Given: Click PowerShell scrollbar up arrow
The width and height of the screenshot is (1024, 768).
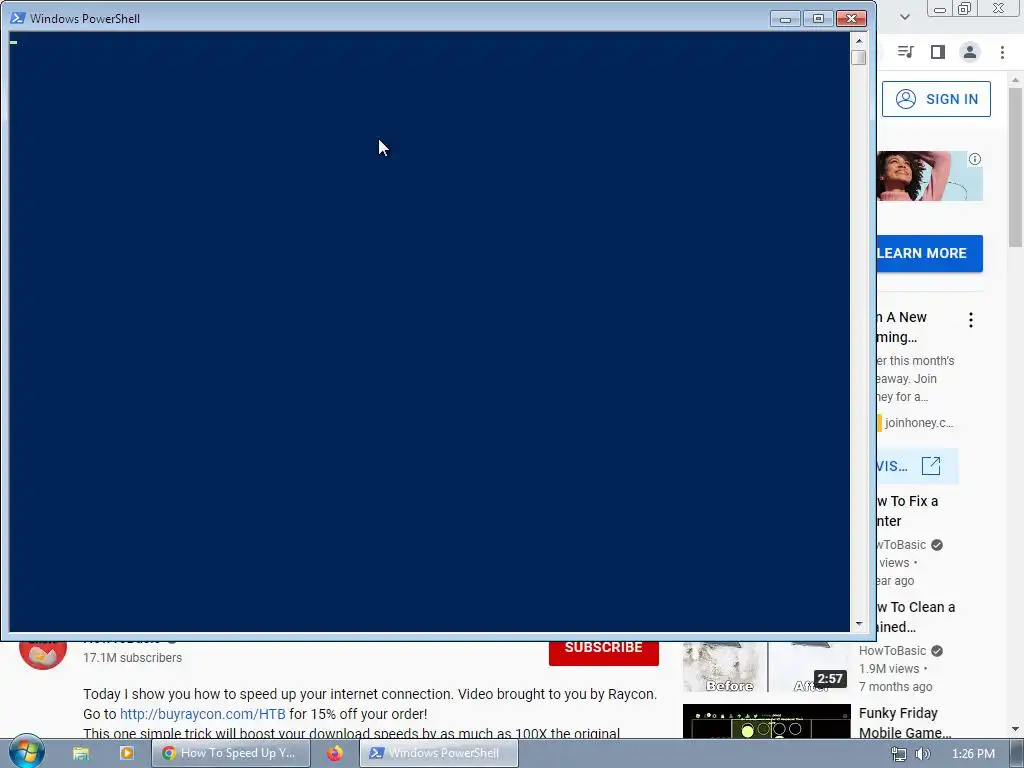Looking at the screenshot, I should 859,40.
